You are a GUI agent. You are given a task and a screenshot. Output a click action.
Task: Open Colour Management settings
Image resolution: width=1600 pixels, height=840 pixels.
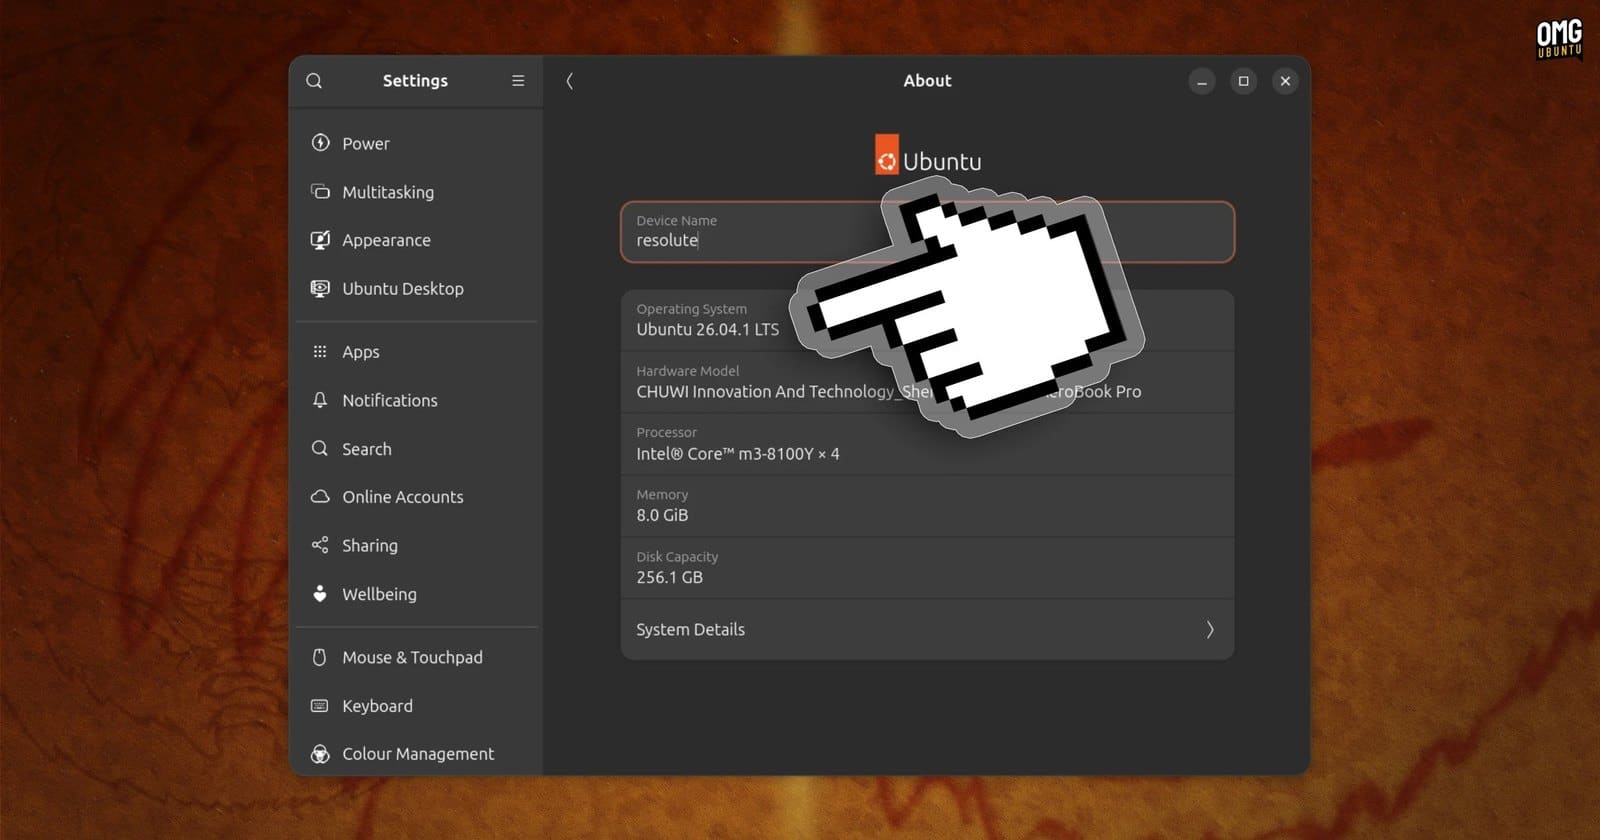[416, 754]
